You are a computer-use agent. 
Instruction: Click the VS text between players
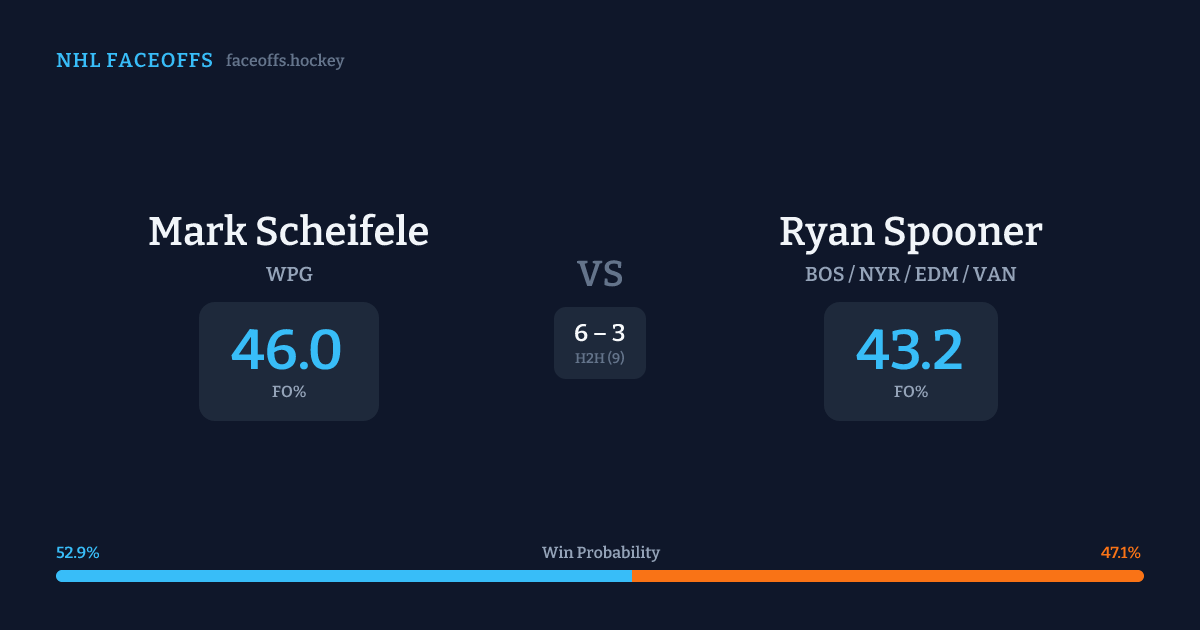[x=600, y=274]
